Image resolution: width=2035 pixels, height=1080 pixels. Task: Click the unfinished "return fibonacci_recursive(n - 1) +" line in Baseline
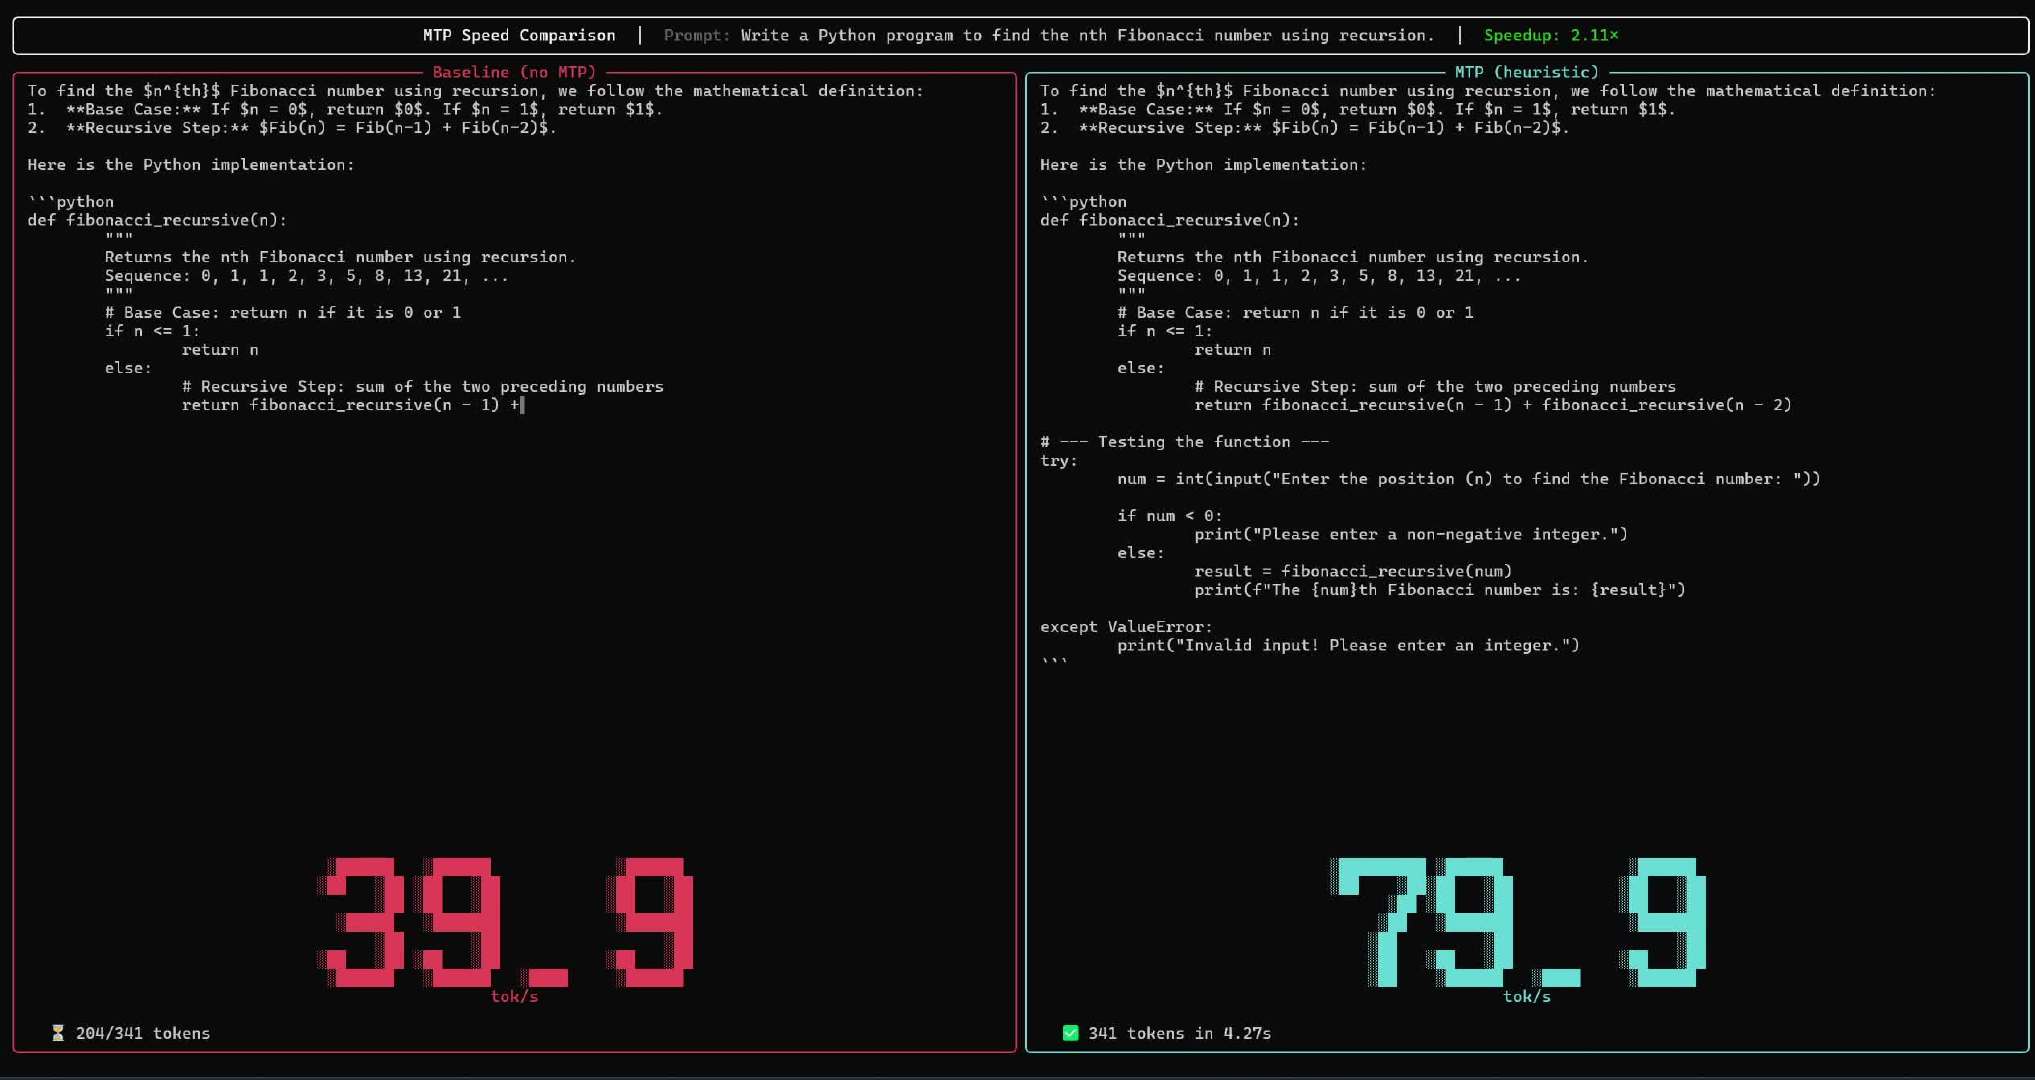coord(351,405)
